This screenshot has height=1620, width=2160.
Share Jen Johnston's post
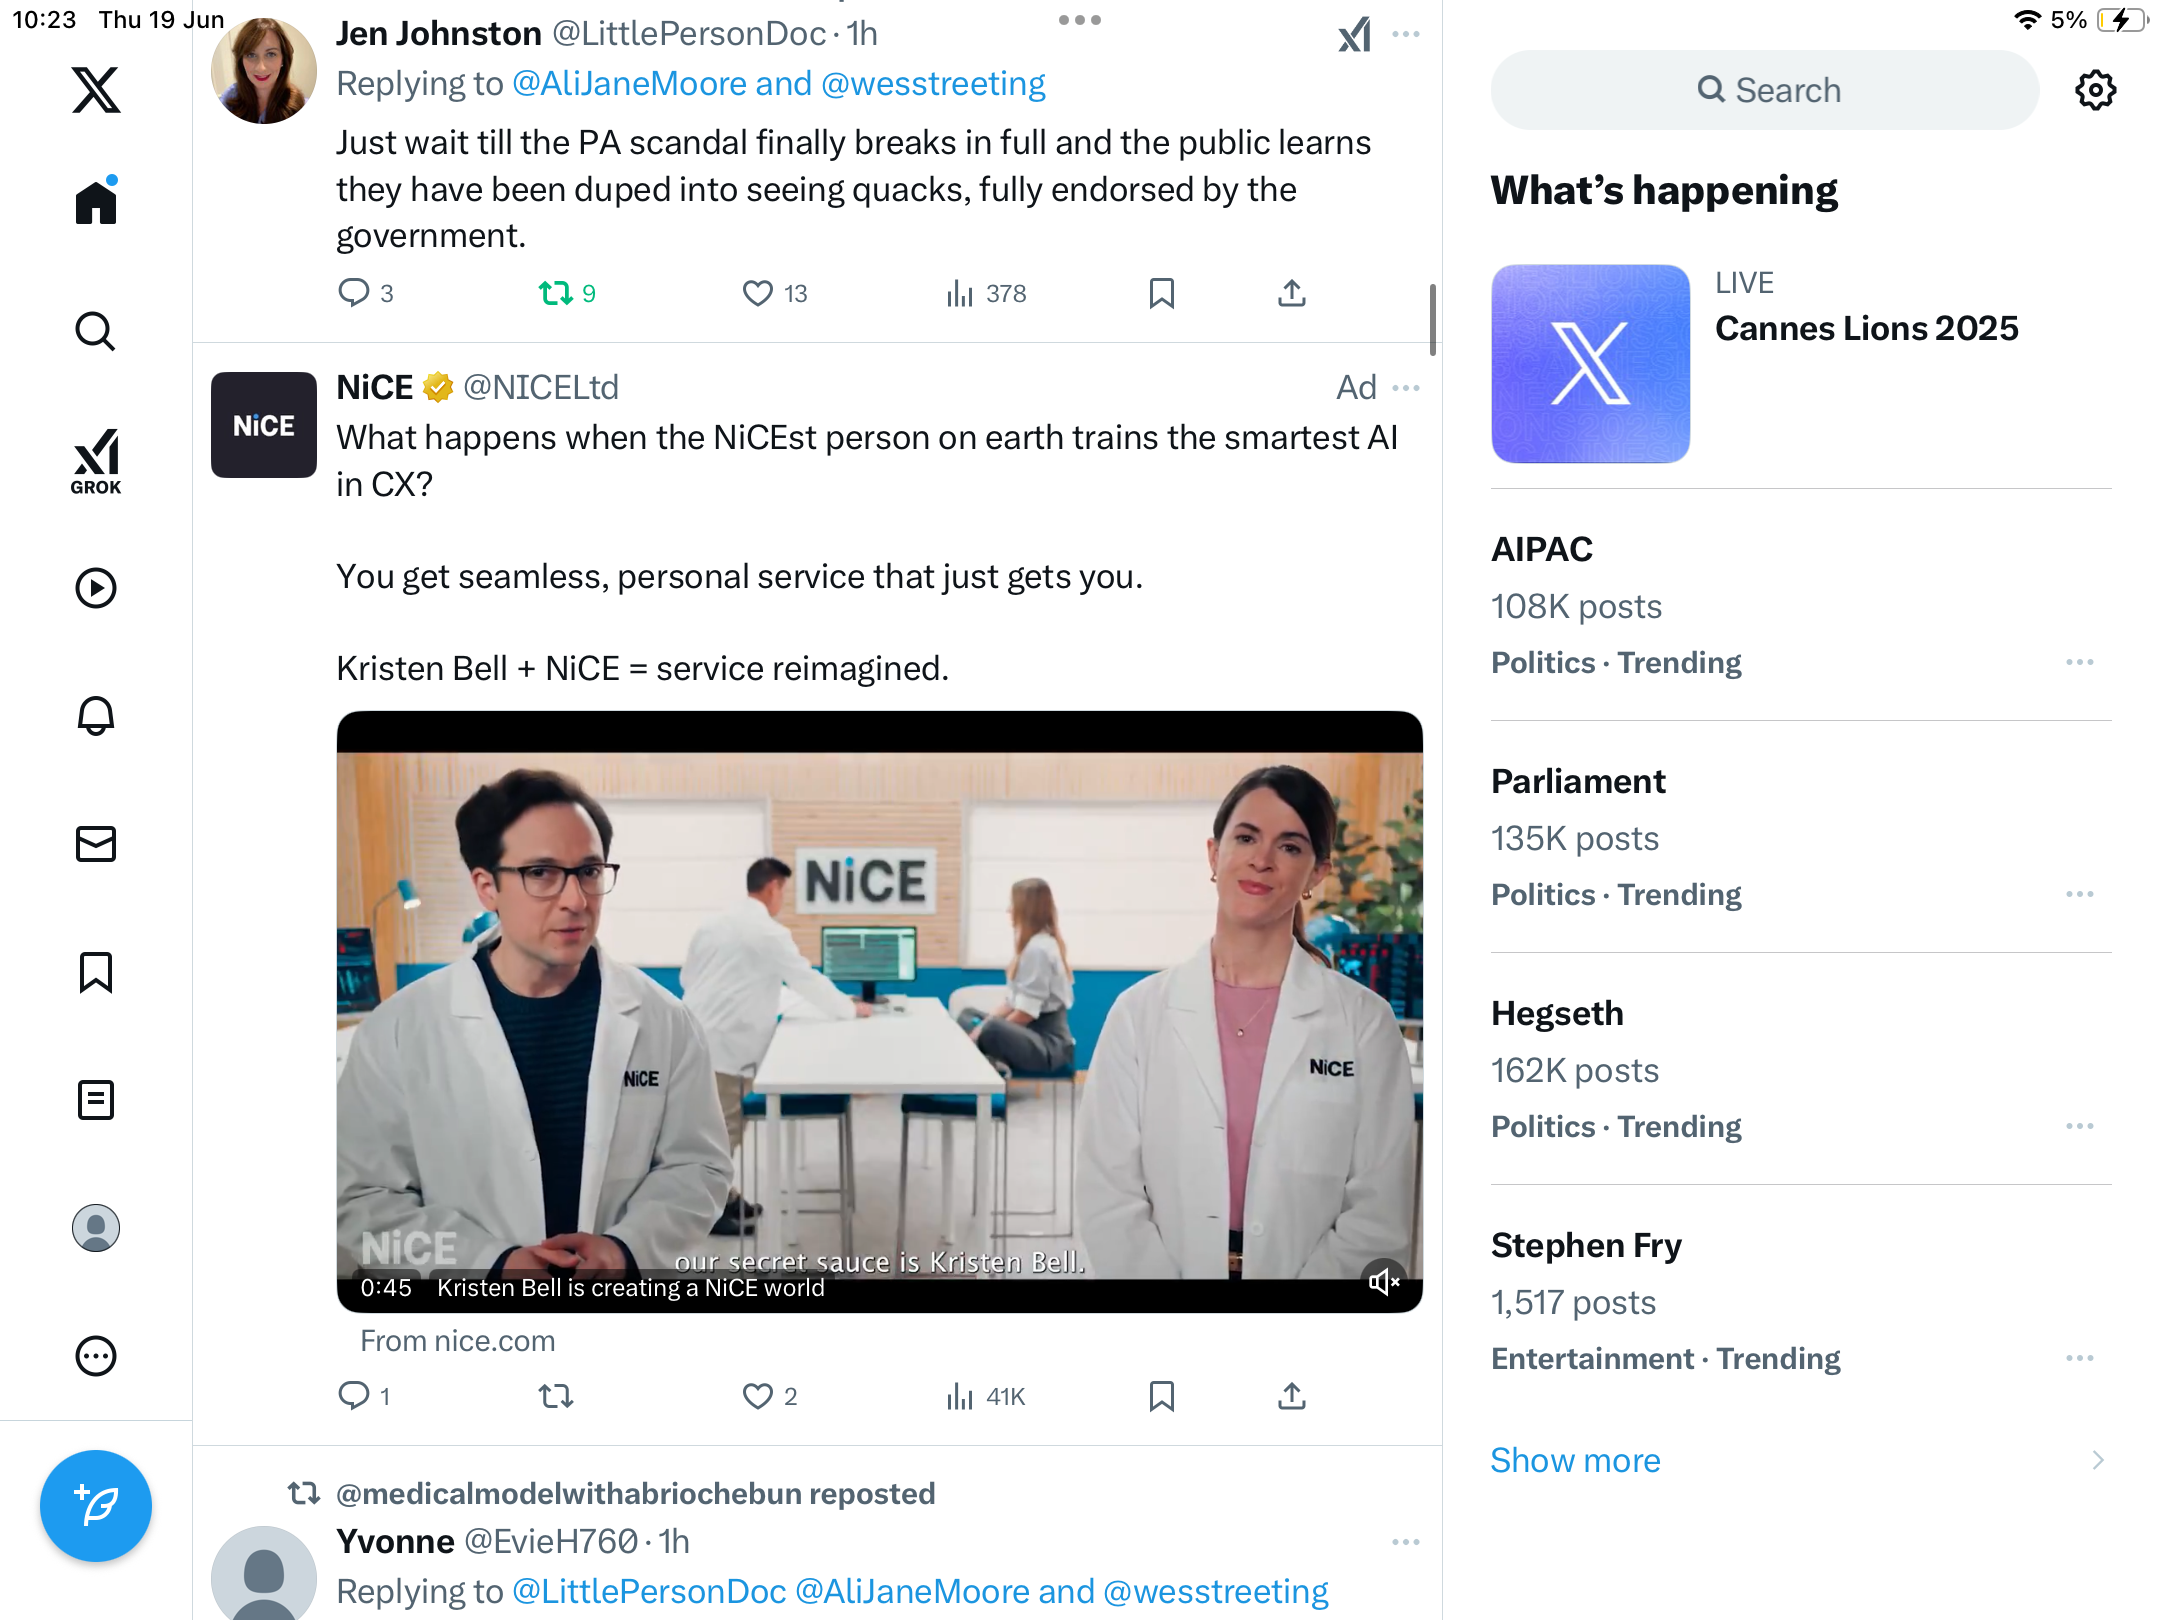[x=1291, y=293]
